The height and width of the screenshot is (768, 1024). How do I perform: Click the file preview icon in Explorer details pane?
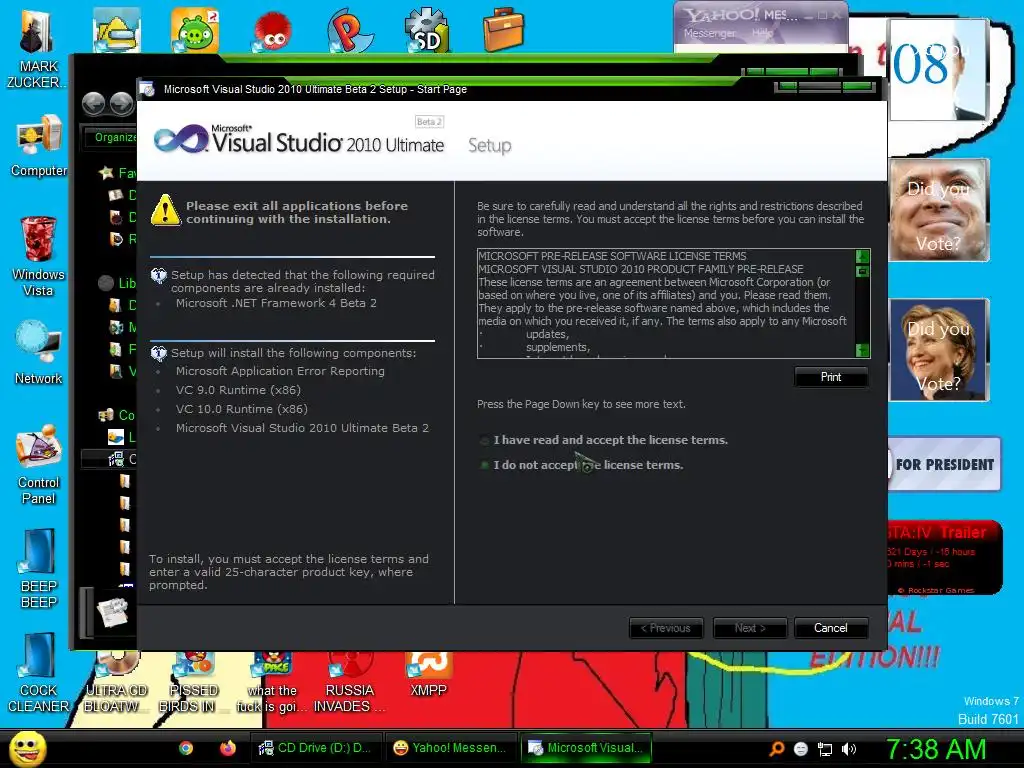tap(112, 611)
